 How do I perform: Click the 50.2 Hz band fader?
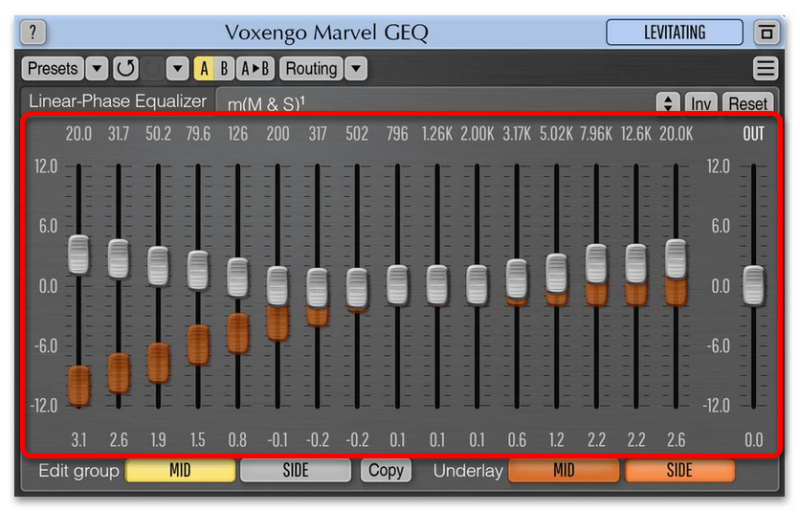(x=158, y=266)
